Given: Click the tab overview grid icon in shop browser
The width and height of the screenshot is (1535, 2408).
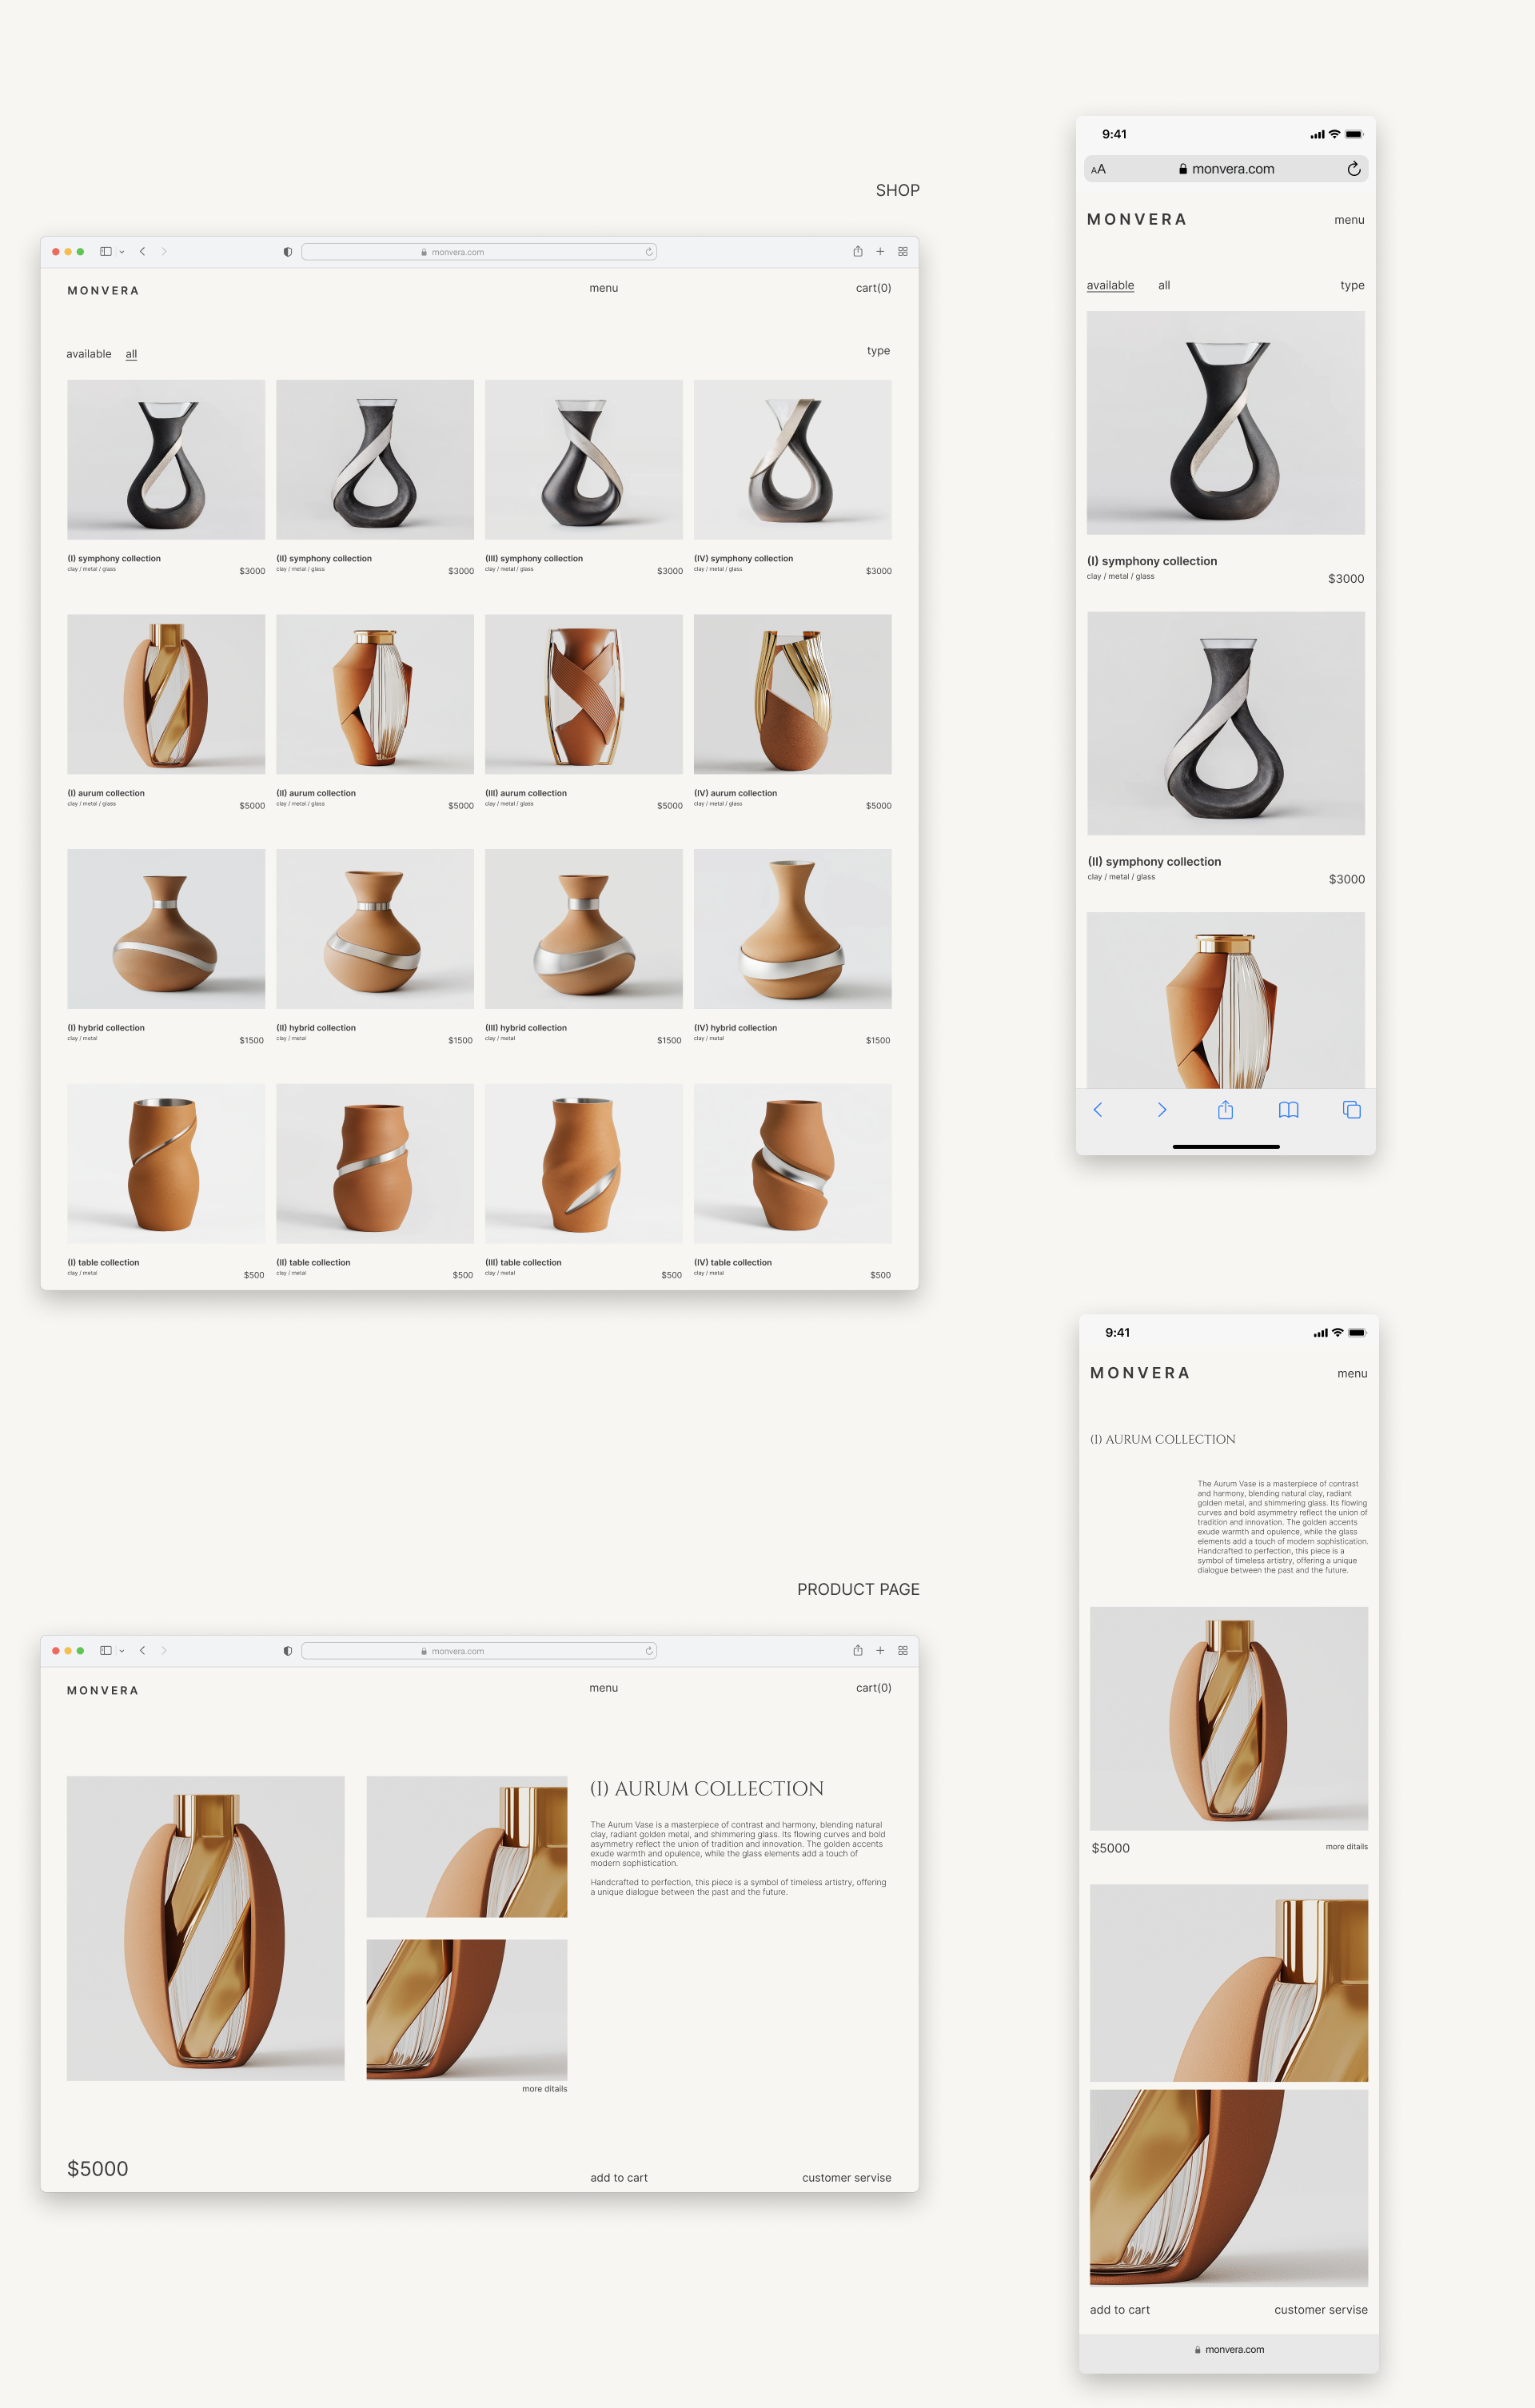Looking at the screenshot, I should click(903, 252).
